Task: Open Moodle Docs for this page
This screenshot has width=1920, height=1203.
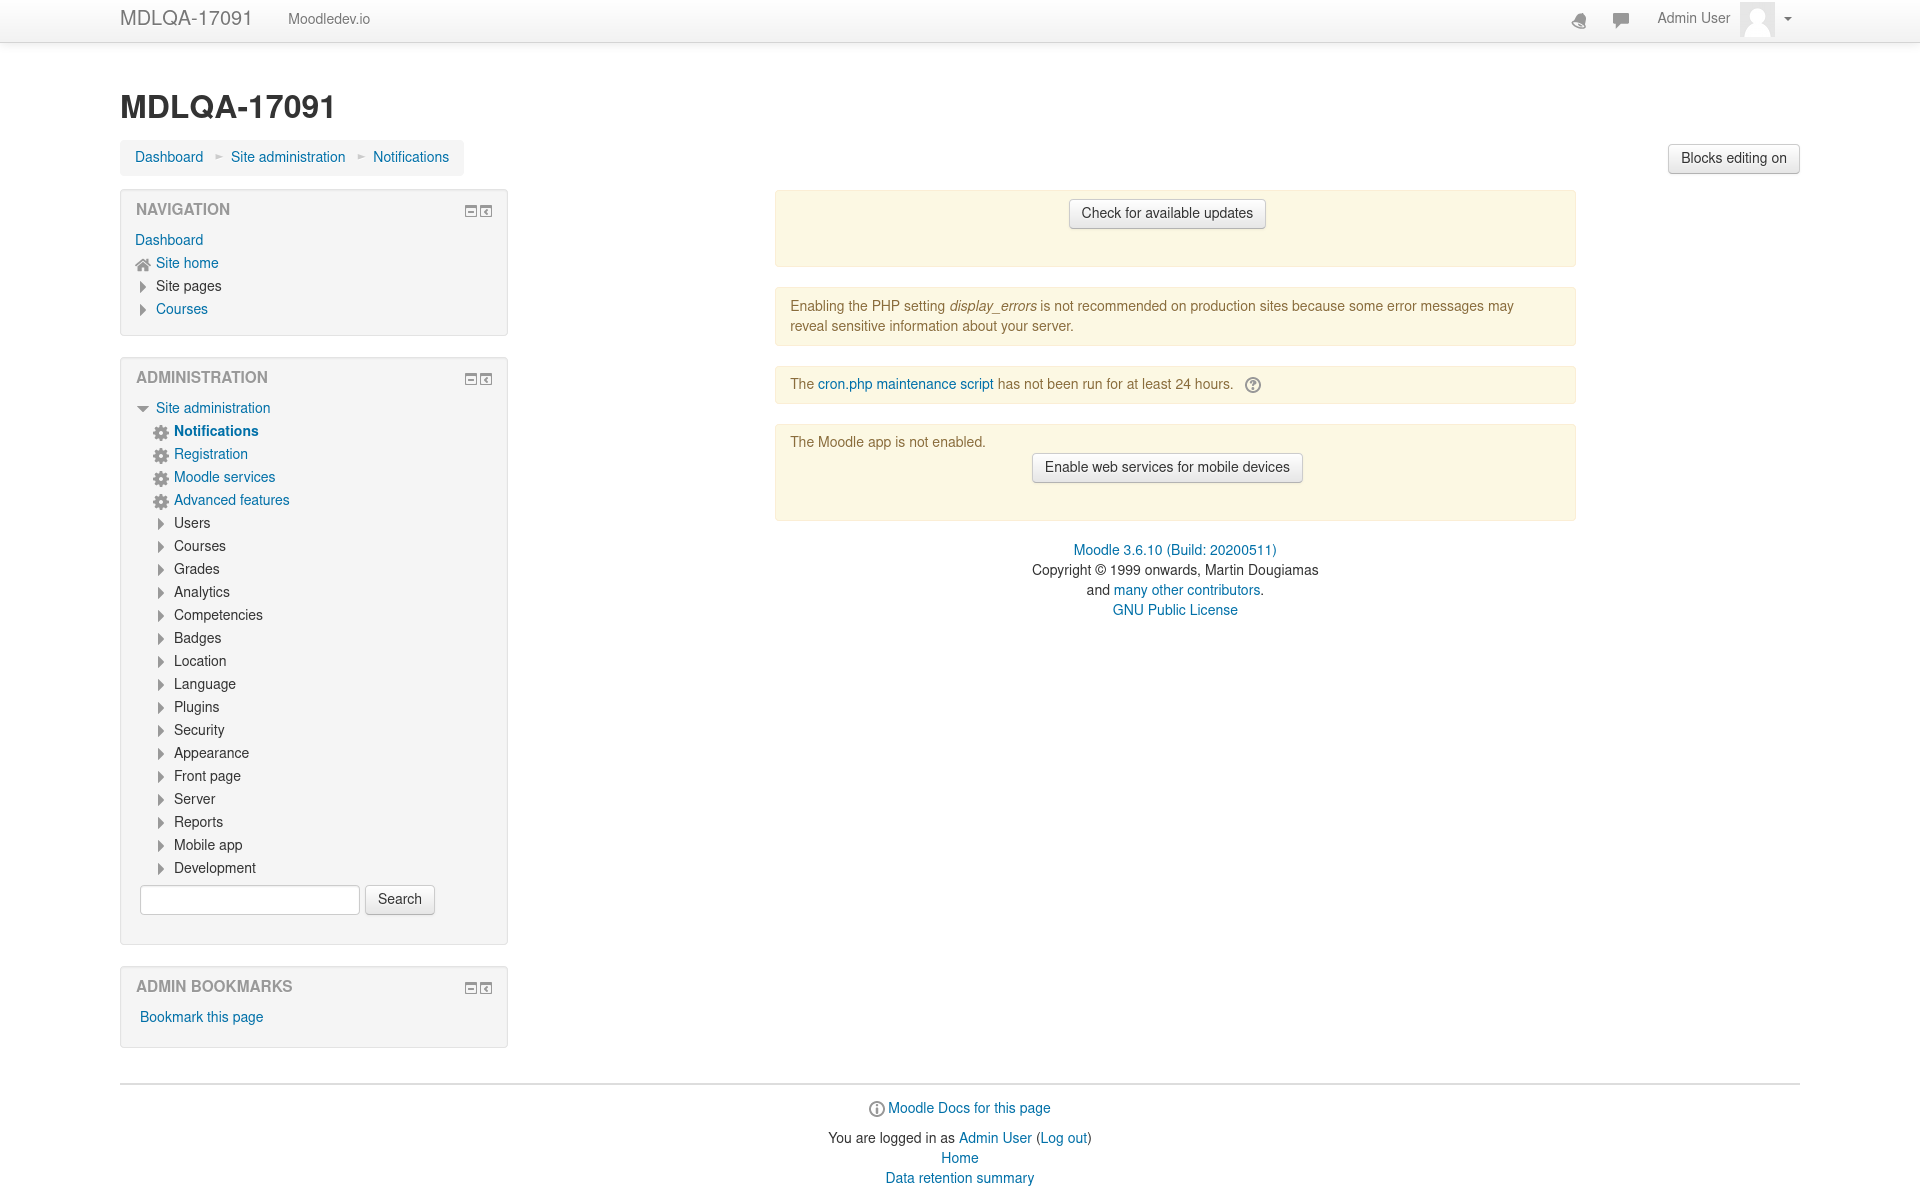Action: pyautogui.click(x=969, y=1108)
